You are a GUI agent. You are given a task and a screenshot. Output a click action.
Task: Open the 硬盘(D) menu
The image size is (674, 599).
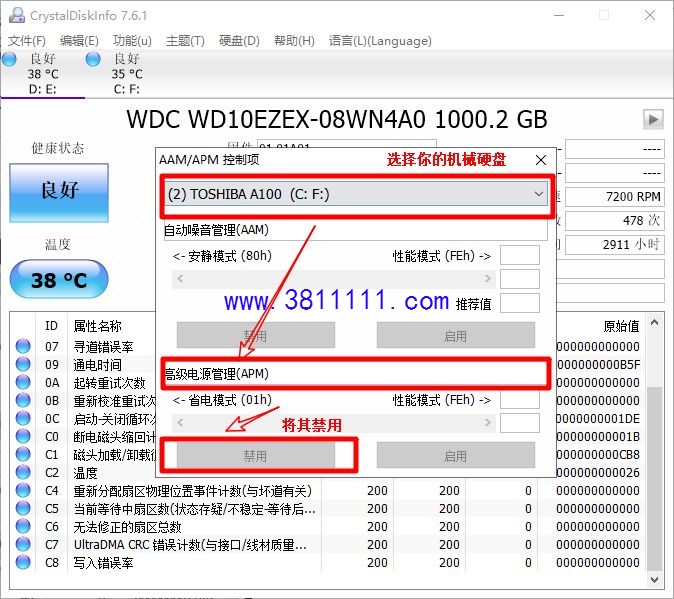(239, 41)
